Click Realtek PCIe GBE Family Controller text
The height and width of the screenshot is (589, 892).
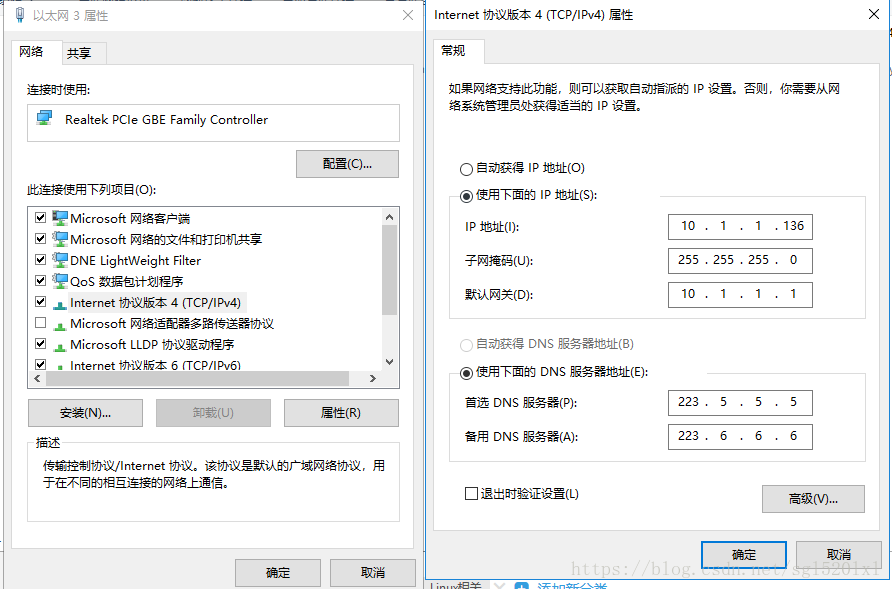point(166,120)
